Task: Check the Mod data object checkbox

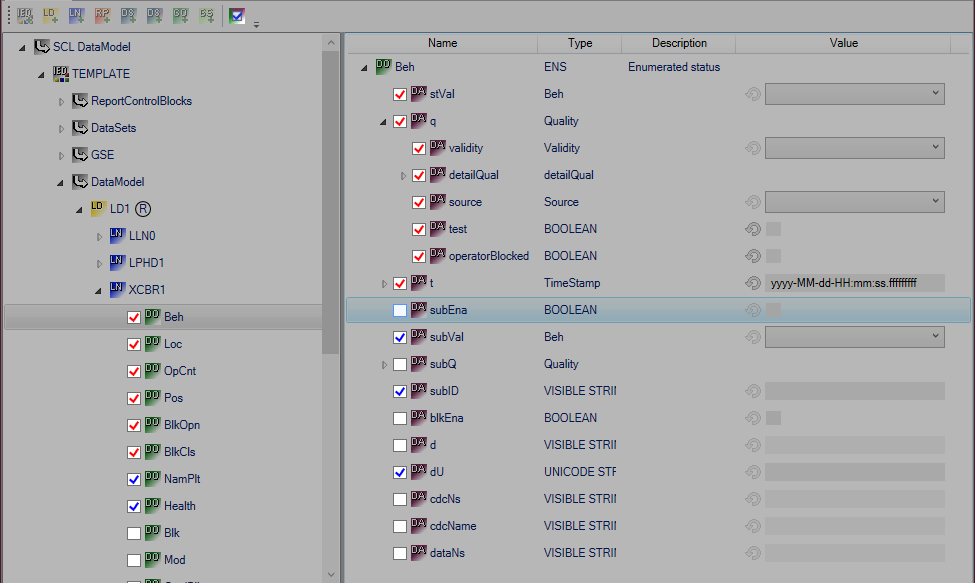Action: pos(134,560)
